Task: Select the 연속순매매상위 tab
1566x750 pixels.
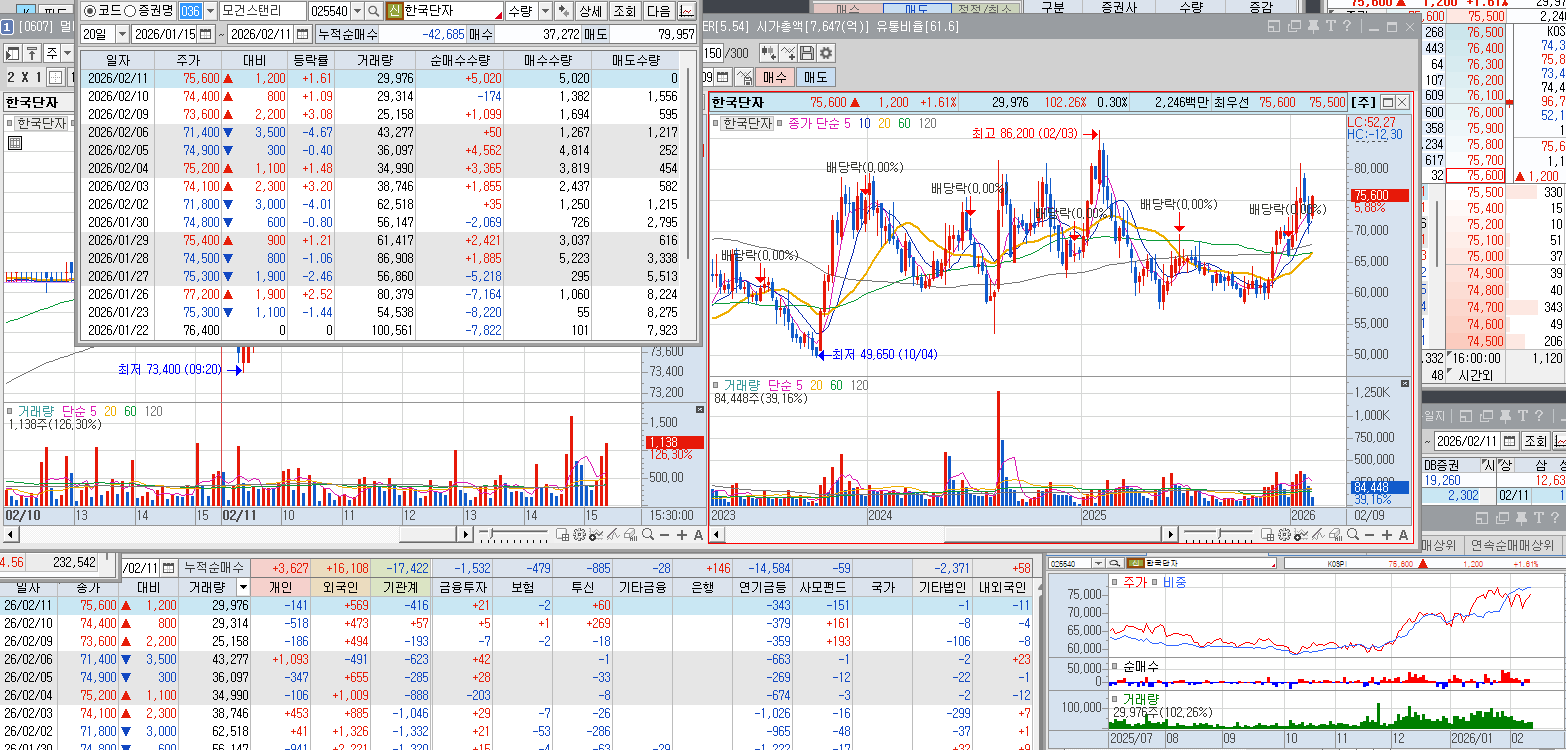Action: point(1511,545)
